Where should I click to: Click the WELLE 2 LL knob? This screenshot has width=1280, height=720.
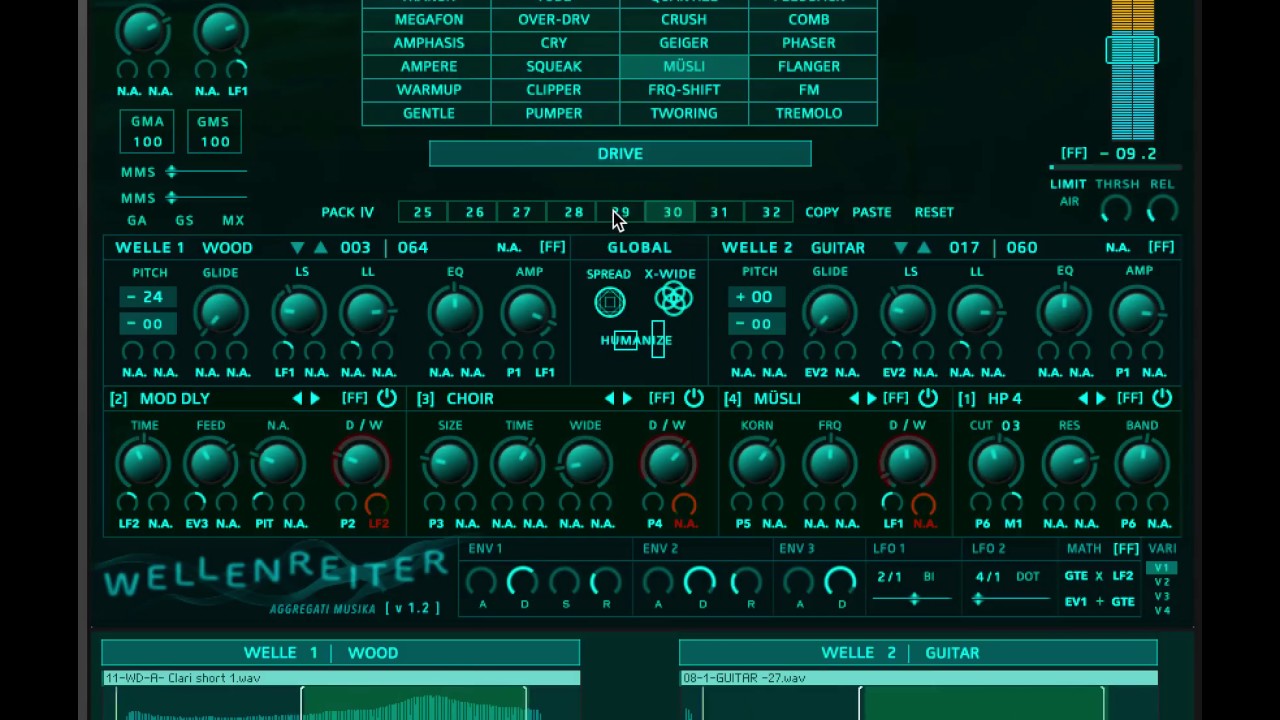(x=976, y=313)
